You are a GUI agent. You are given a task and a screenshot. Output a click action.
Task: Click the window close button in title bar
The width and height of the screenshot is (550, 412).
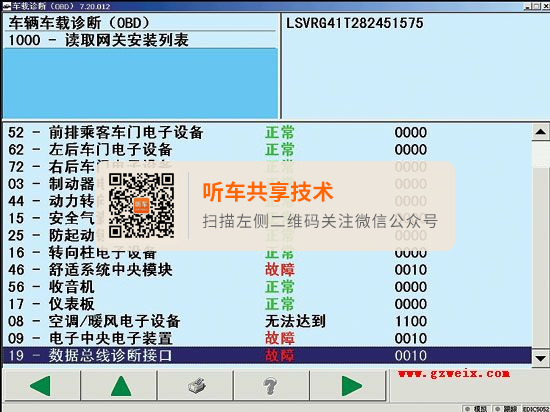point(546,6)
